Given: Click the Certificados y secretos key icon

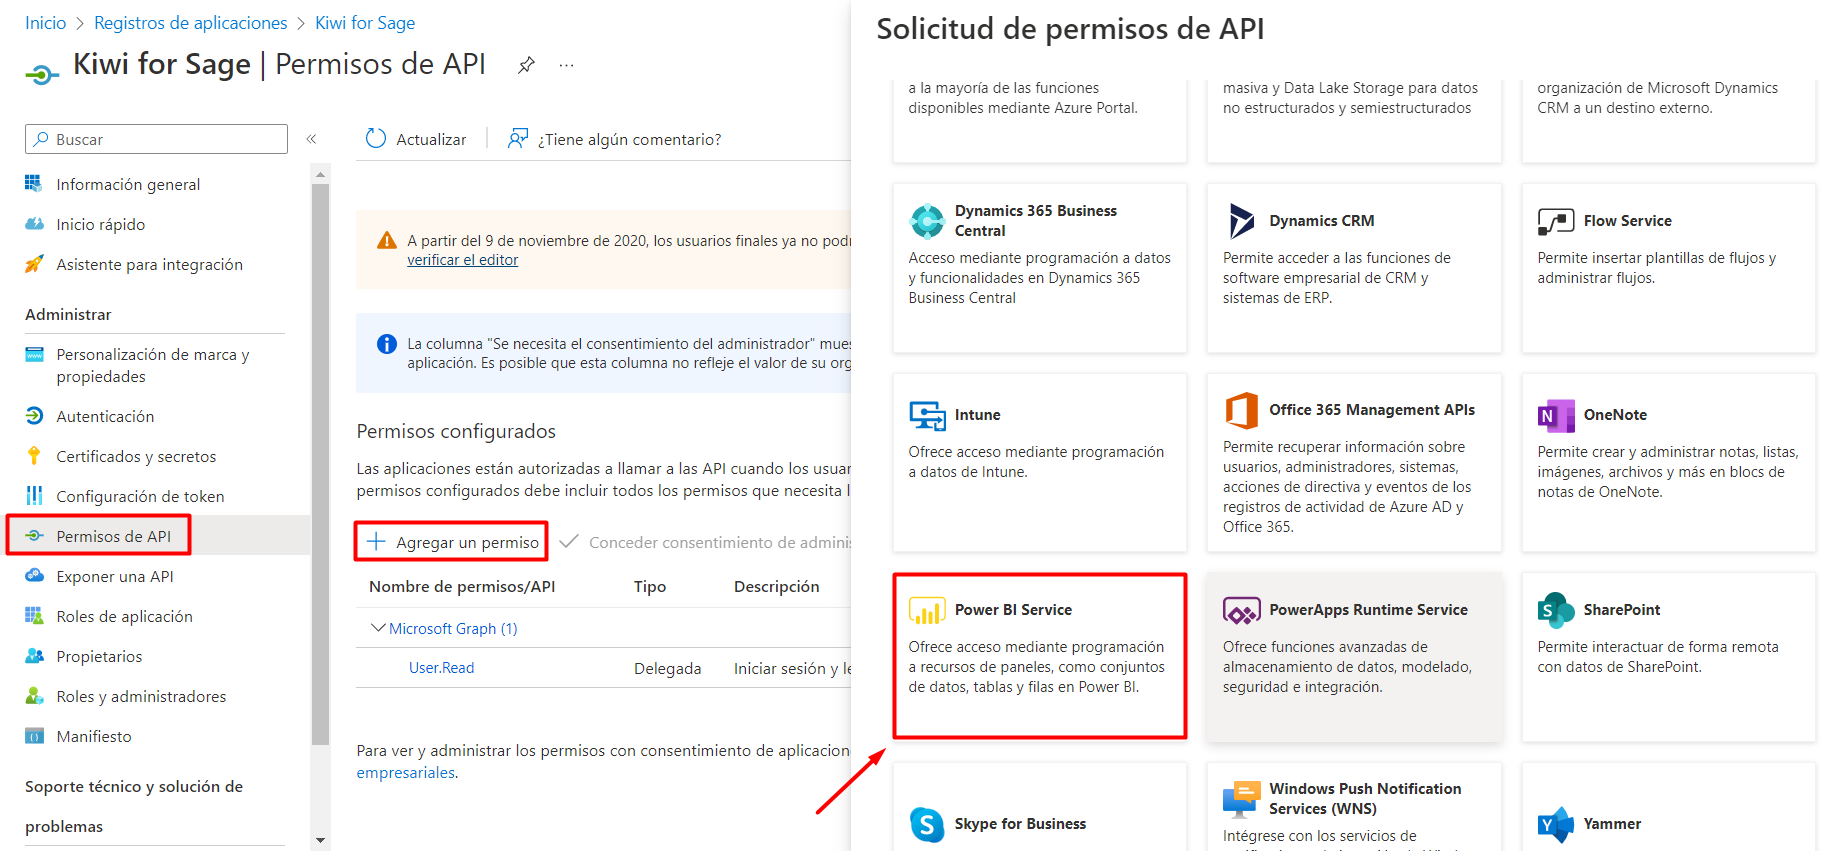Looking at the screenshot, I should (34, 456).
